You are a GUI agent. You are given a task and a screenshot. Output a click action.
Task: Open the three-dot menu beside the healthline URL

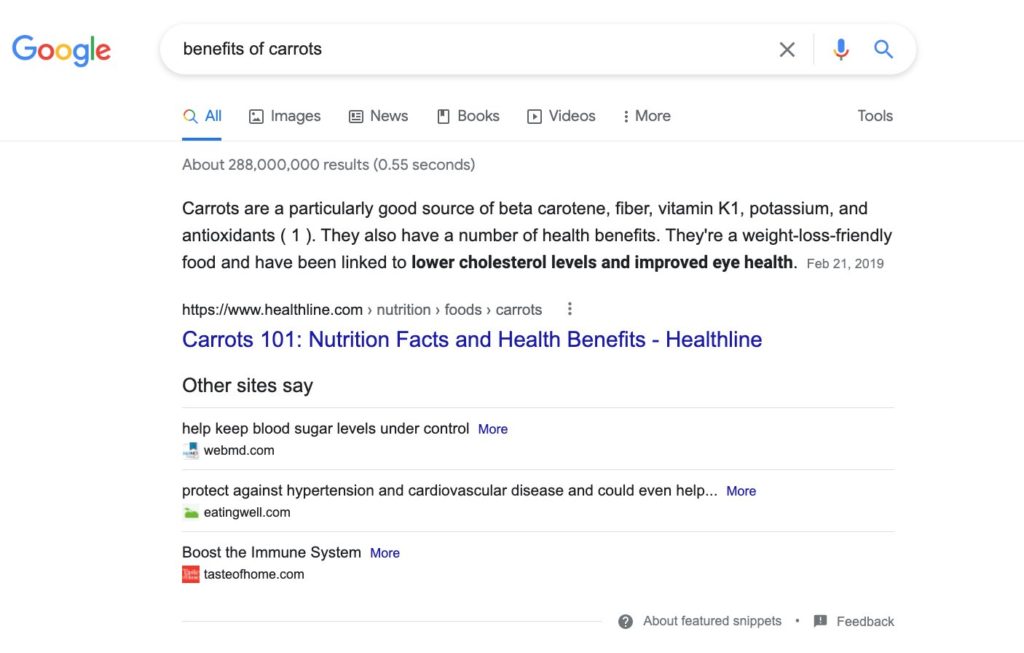[x=569, y=309]
